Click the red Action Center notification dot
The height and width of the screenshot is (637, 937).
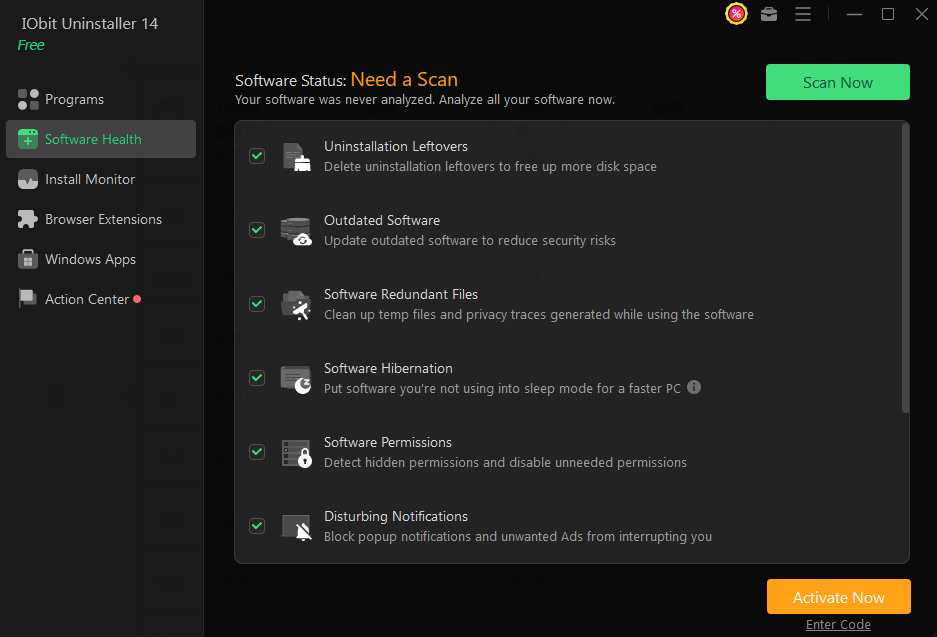tap(137, 299)
